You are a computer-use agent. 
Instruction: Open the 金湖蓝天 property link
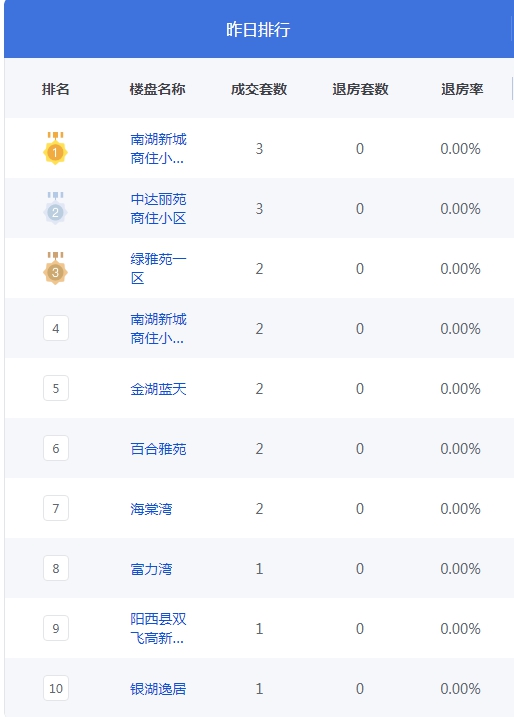[x=158, y=389]
